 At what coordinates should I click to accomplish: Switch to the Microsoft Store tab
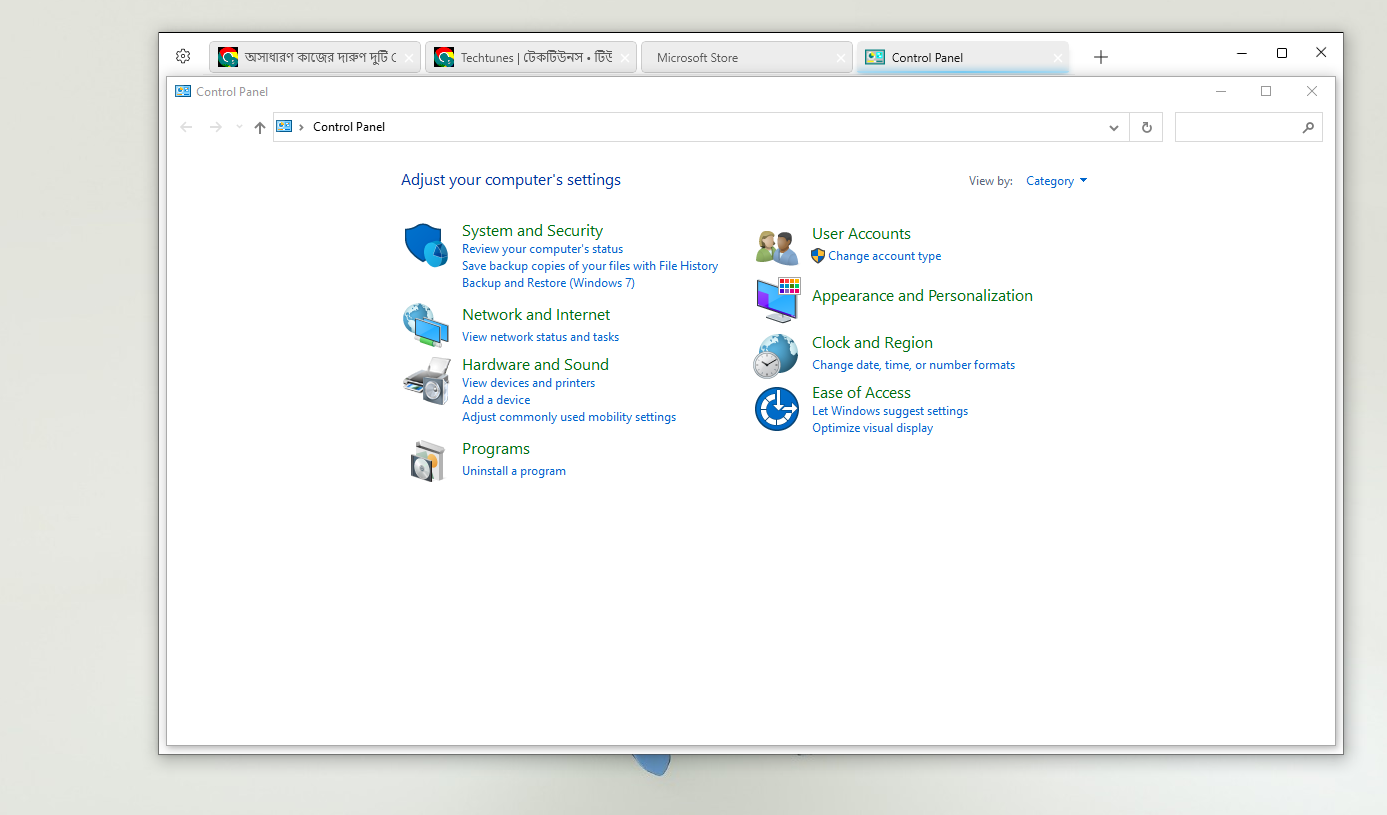747,57
